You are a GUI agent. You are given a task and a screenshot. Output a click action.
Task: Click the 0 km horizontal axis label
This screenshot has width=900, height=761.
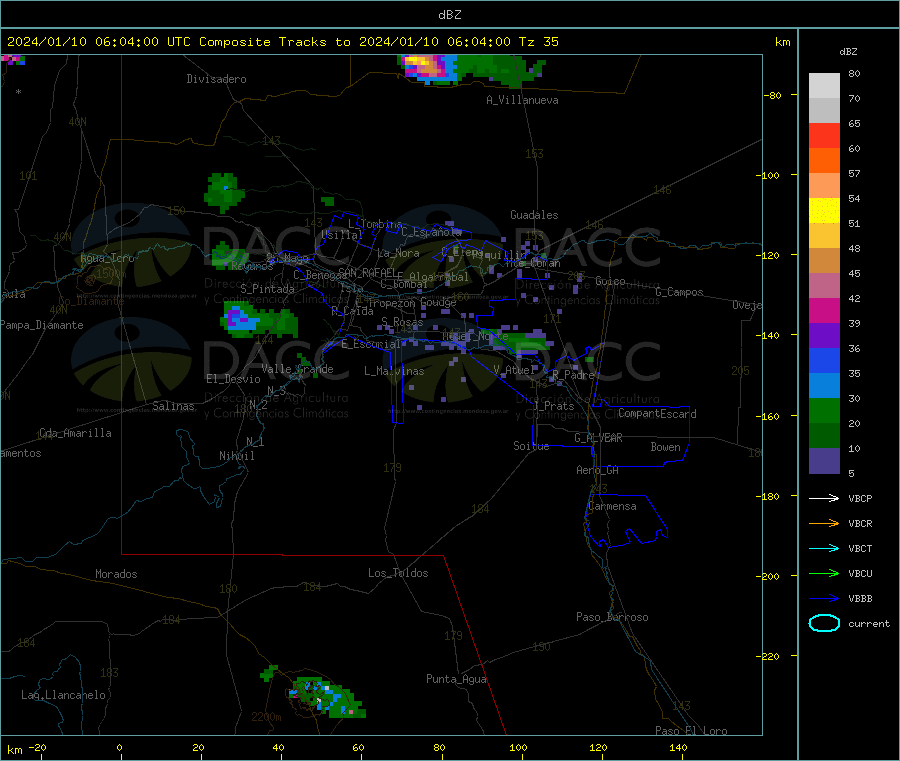click(119, 747)
